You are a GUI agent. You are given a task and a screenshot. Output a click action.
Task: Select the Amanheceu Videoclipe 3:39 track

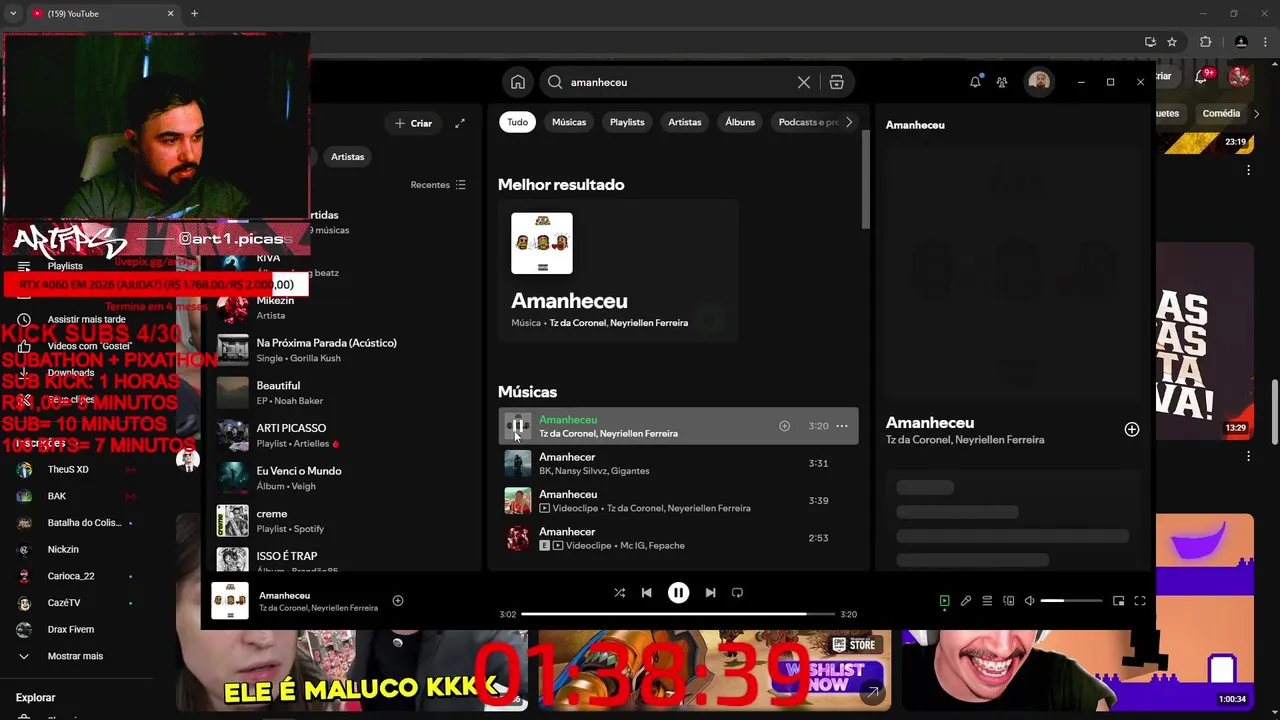[x=678, y=501]
